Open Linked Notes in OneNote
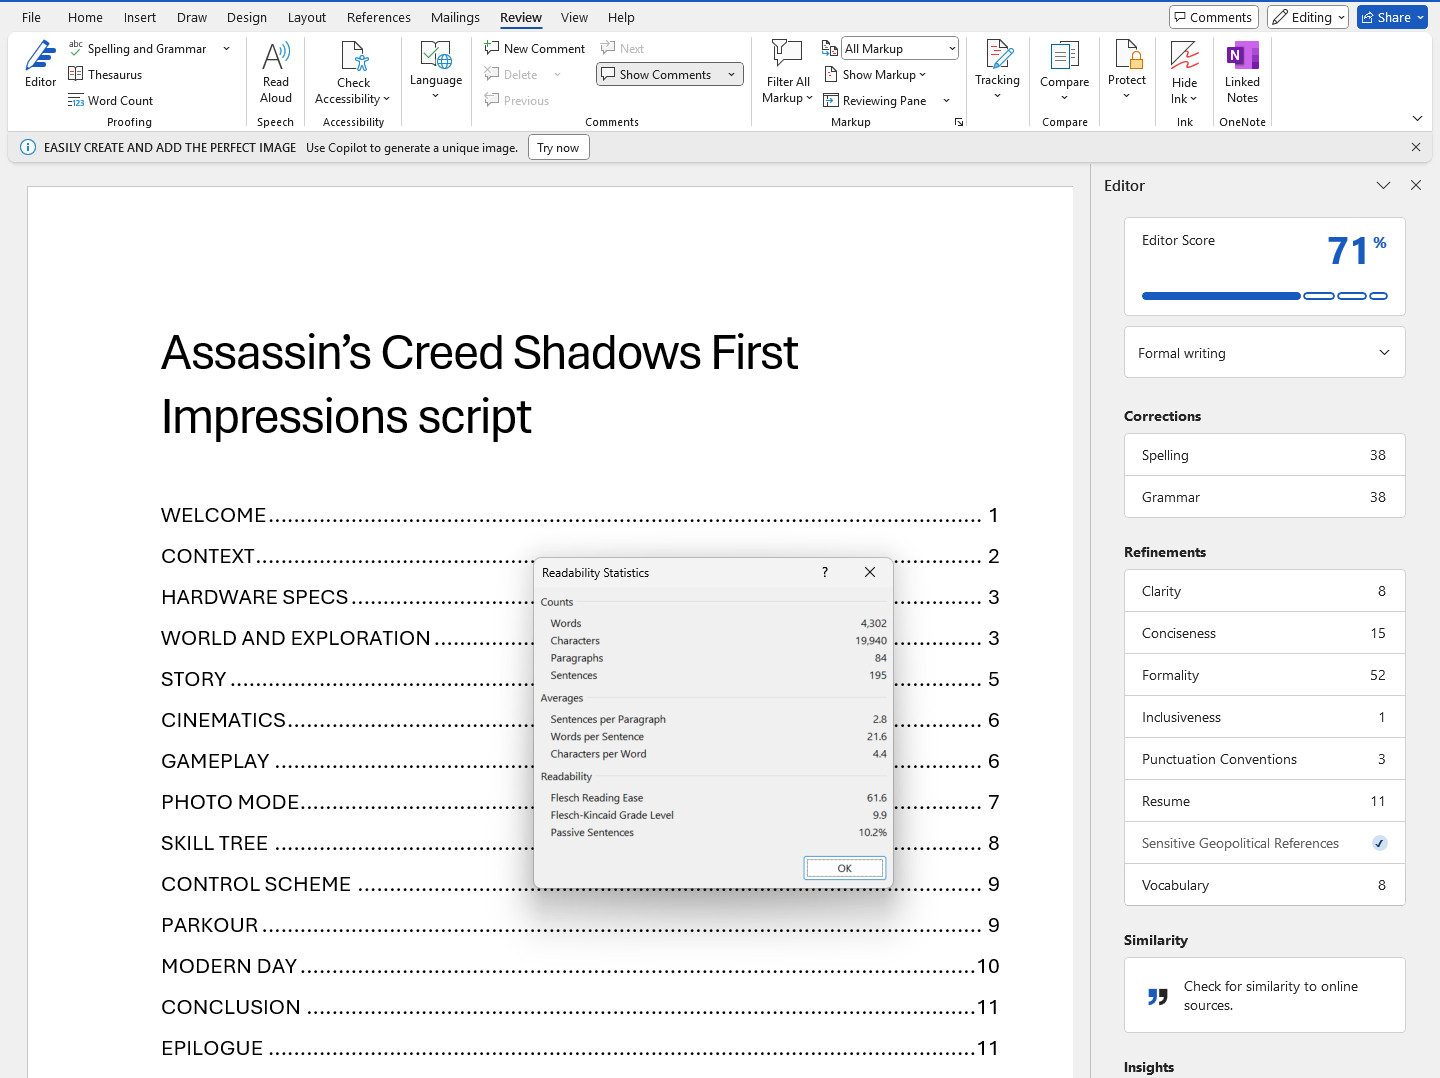This screenshot has height=1078, width=1440. pyautogui.click(x=1242, y=72)
